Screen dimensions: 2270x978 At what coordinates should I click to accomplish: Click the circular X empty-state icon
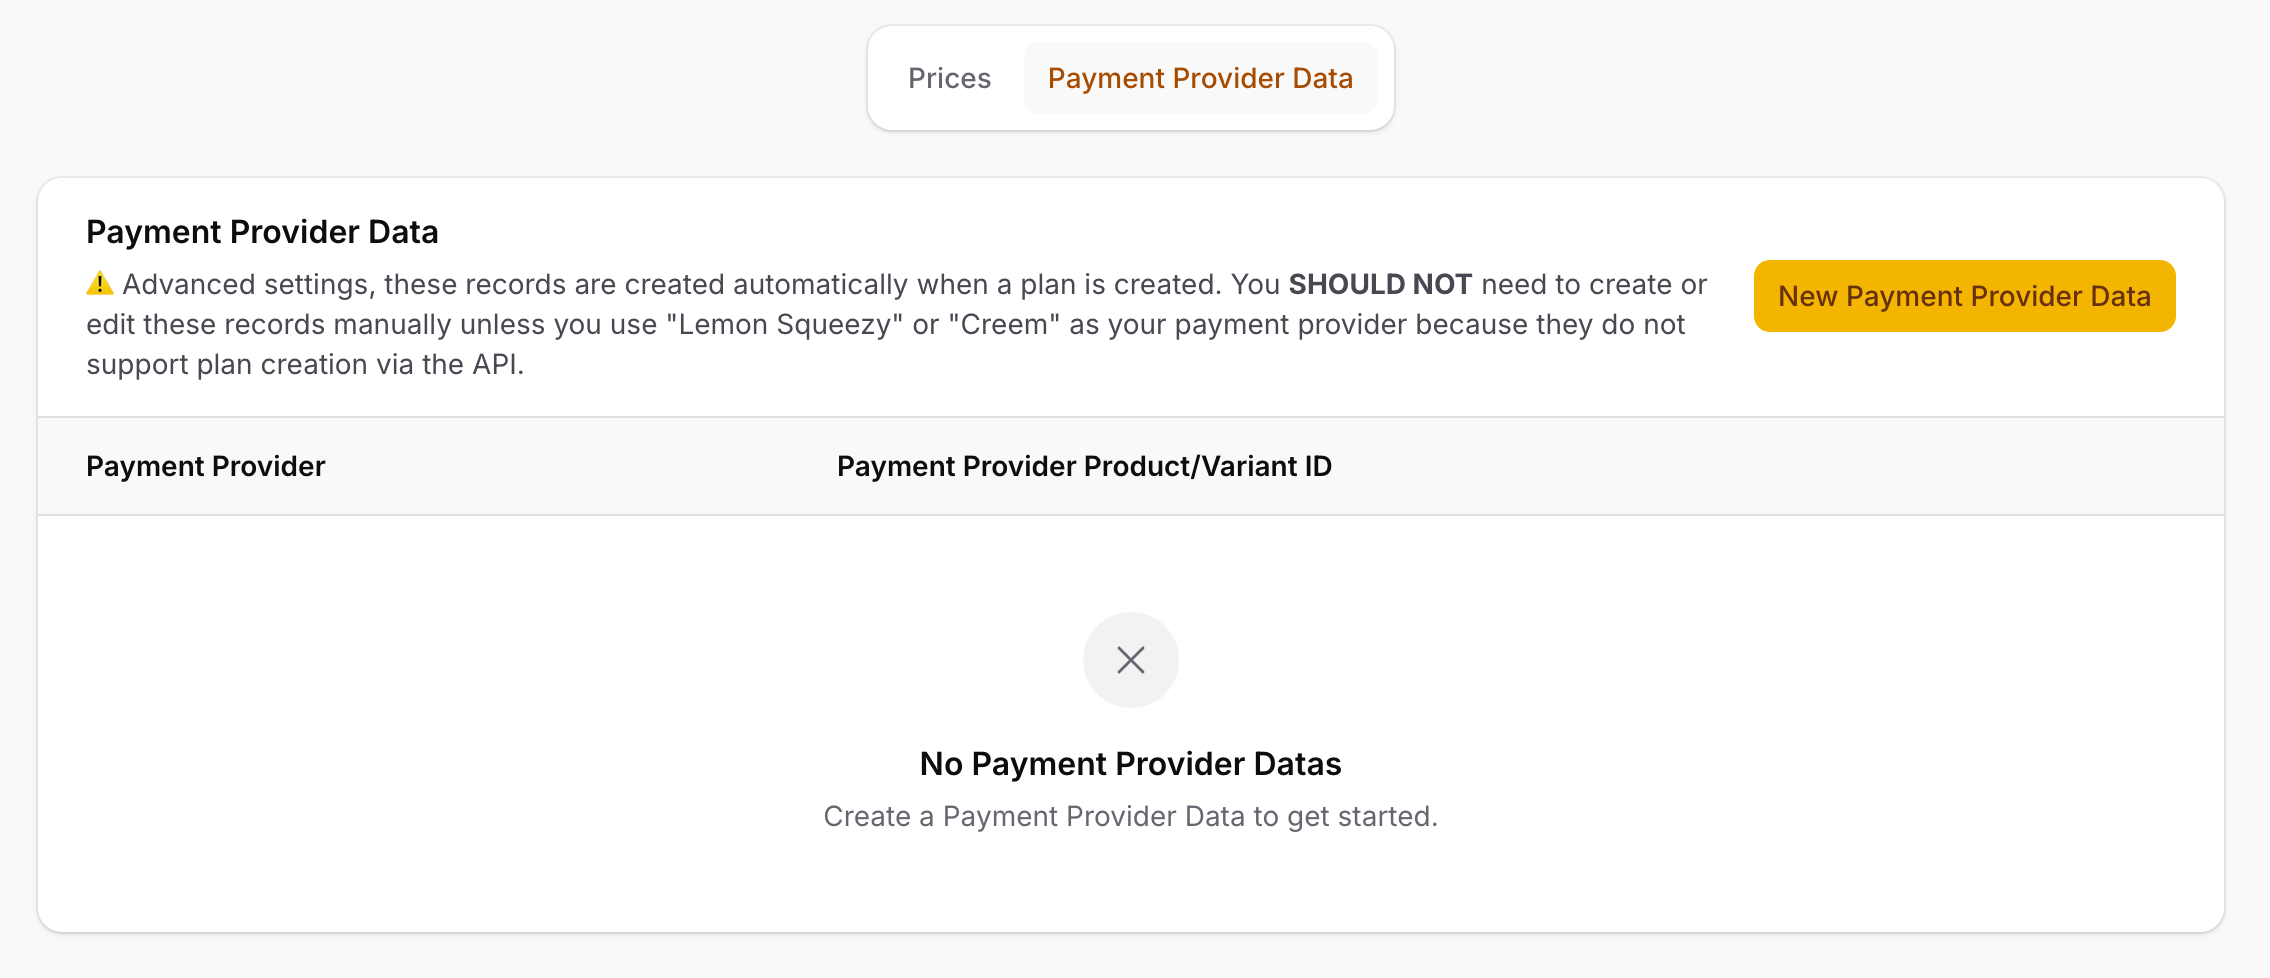pyautogui.click(x=1130, y=660)
